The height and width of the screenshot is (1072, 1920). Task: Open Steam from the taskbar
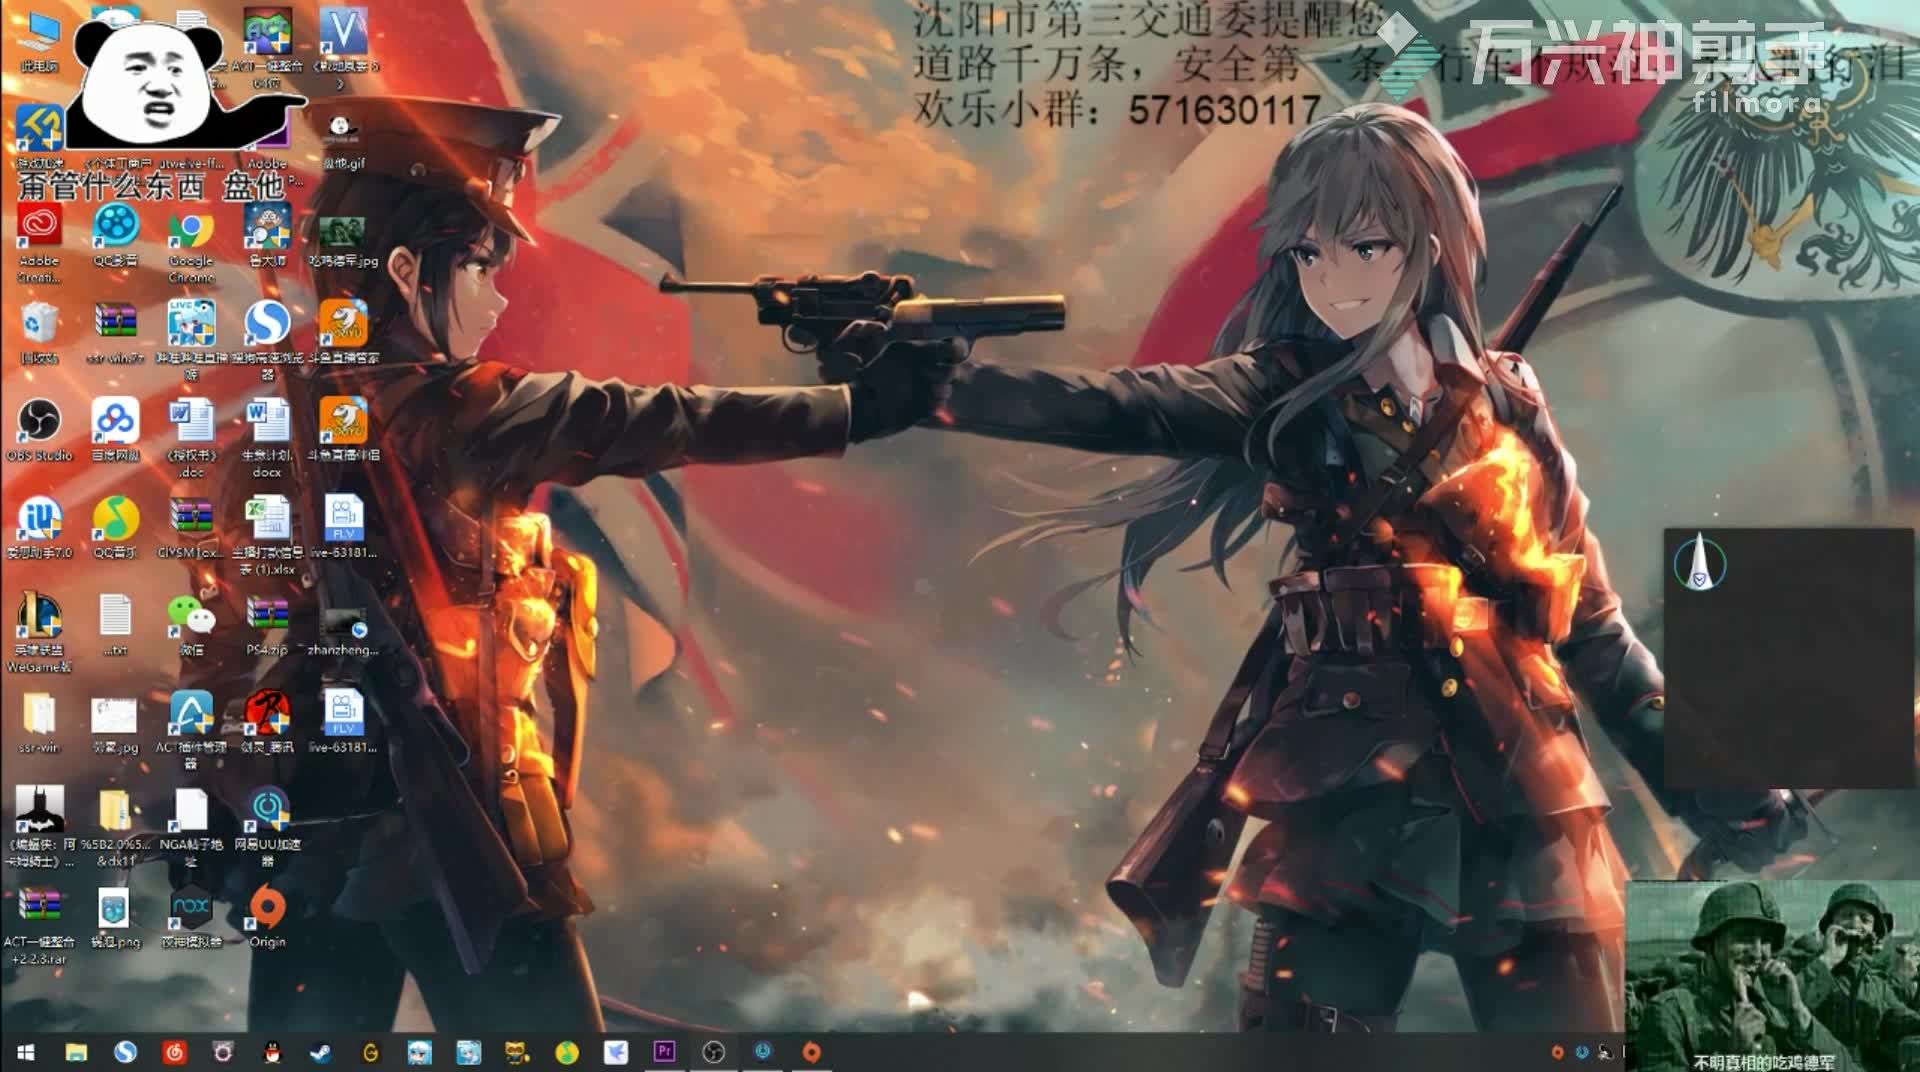click(321, 1052)
